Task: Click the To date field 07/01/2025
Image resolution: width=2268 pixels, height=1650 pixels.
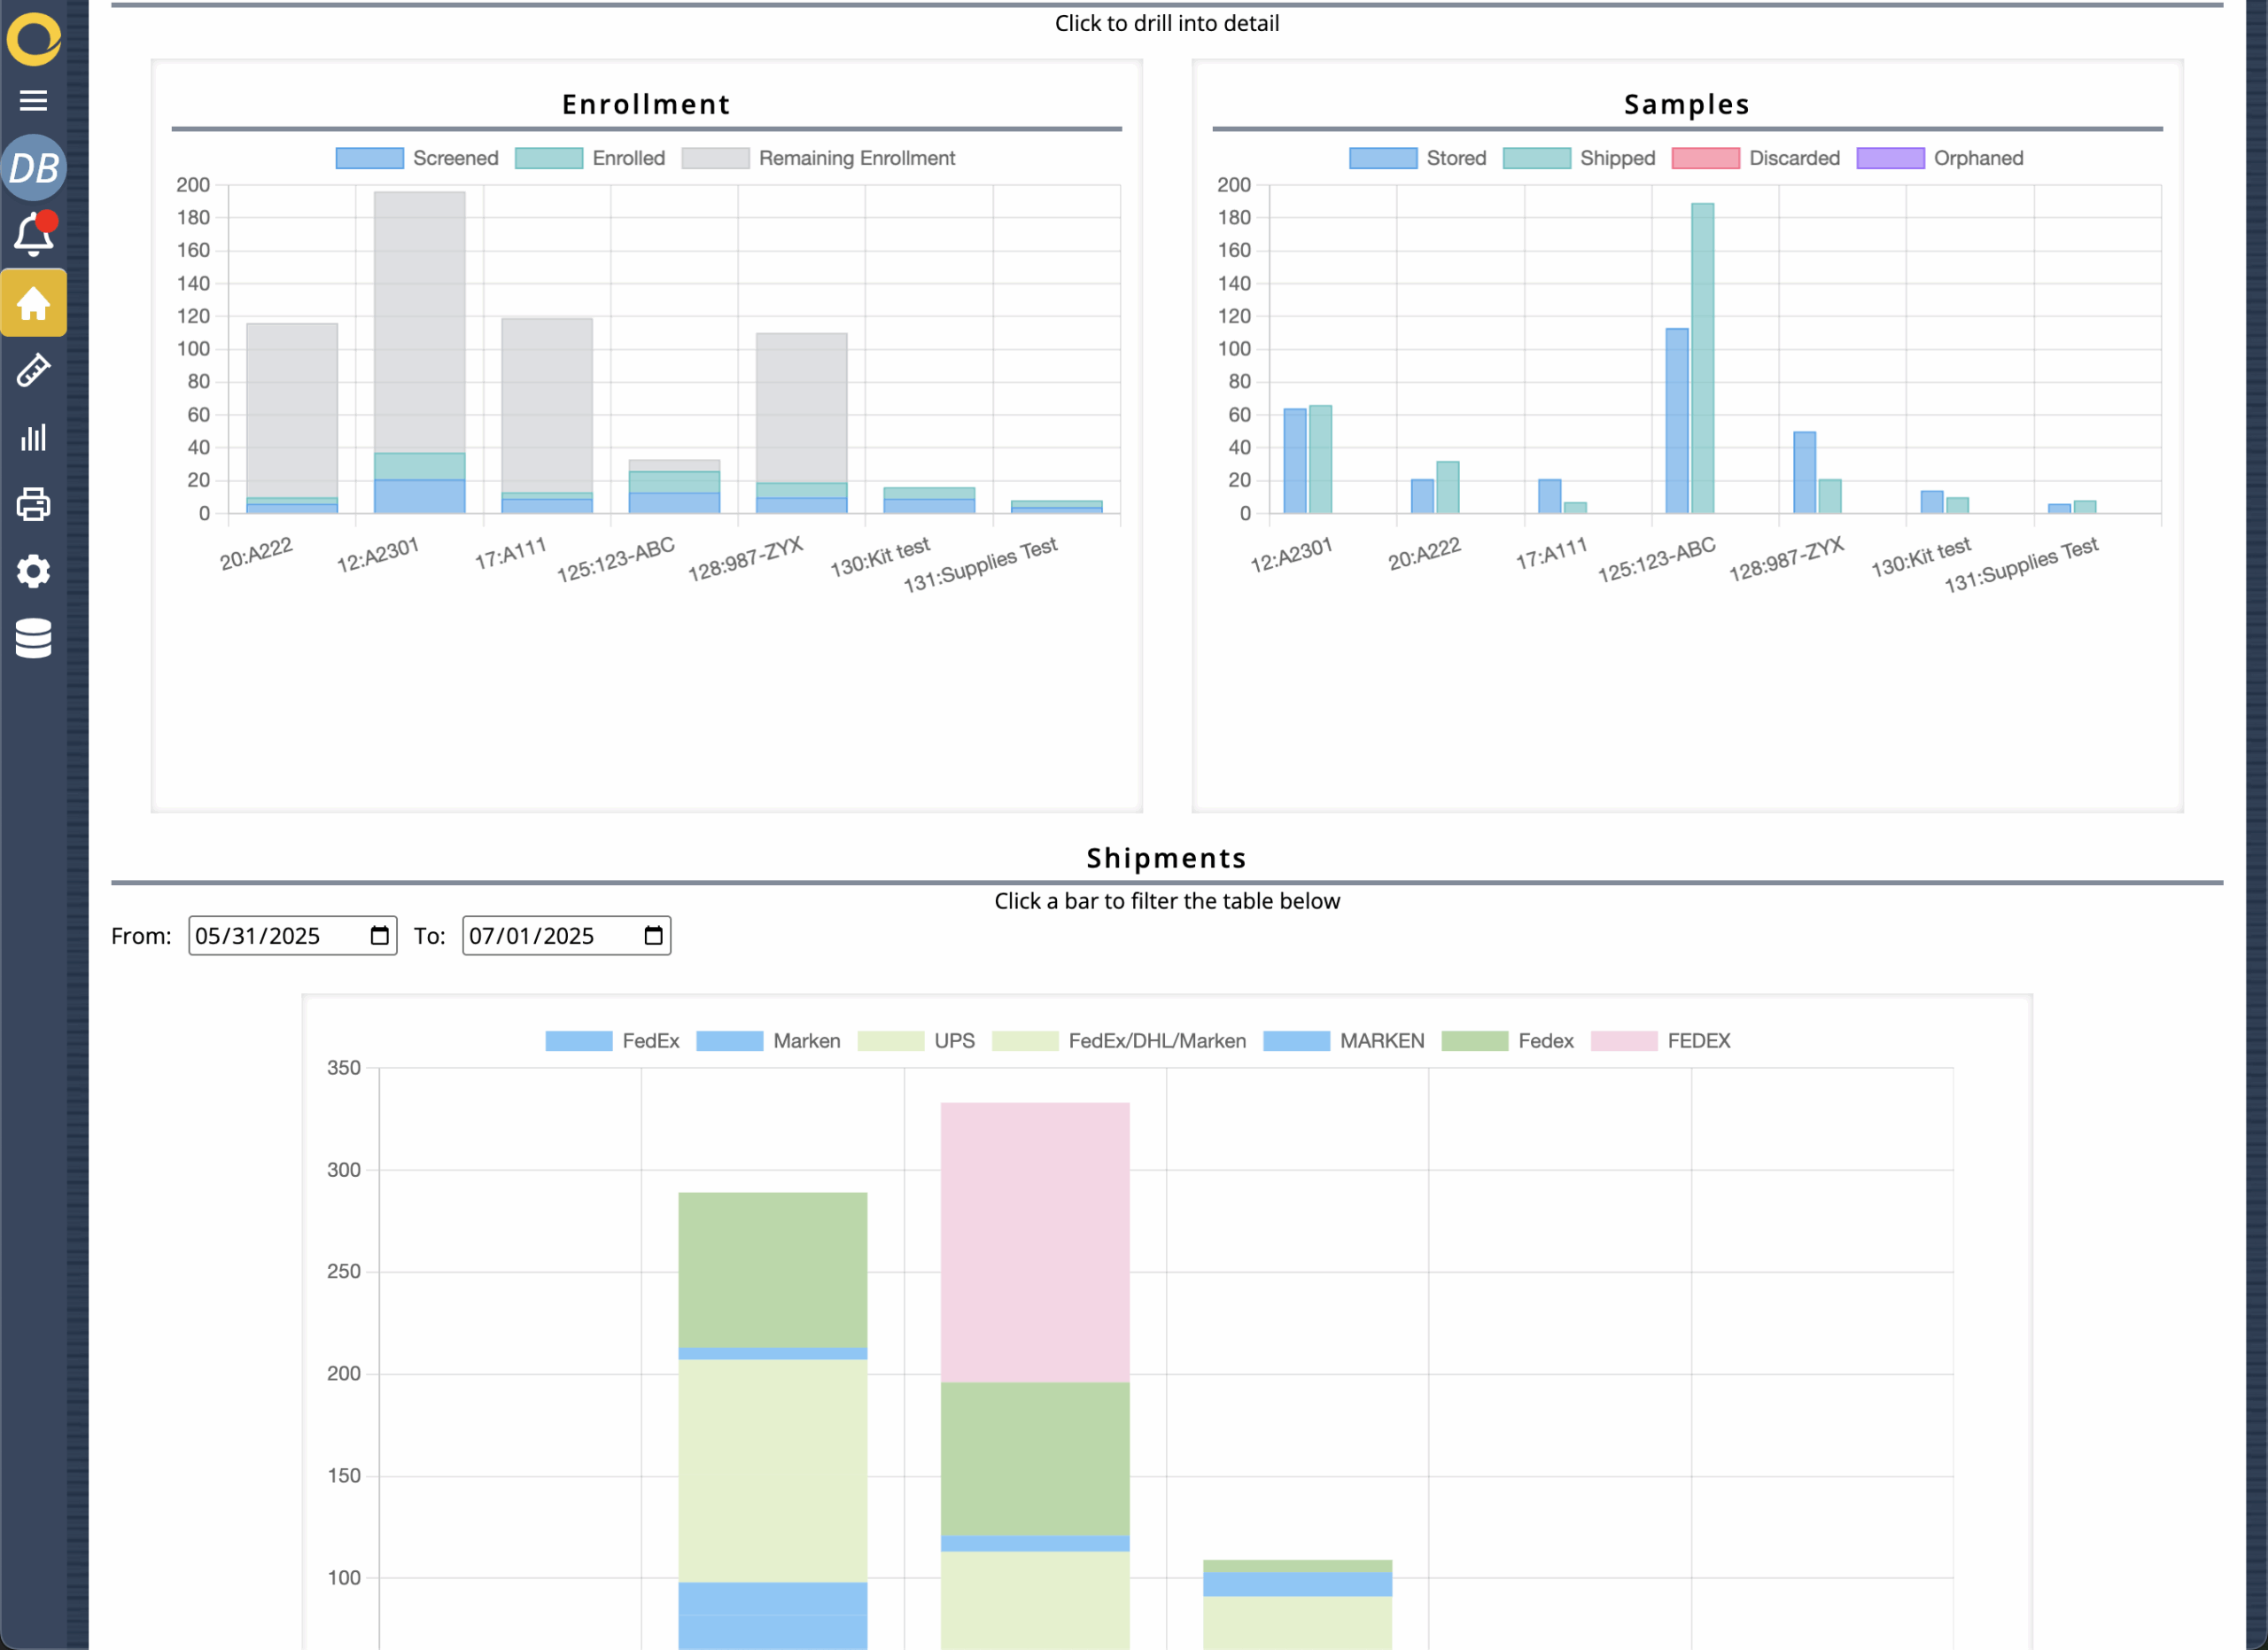Action: pyautogui.click(x=566, y=935)
